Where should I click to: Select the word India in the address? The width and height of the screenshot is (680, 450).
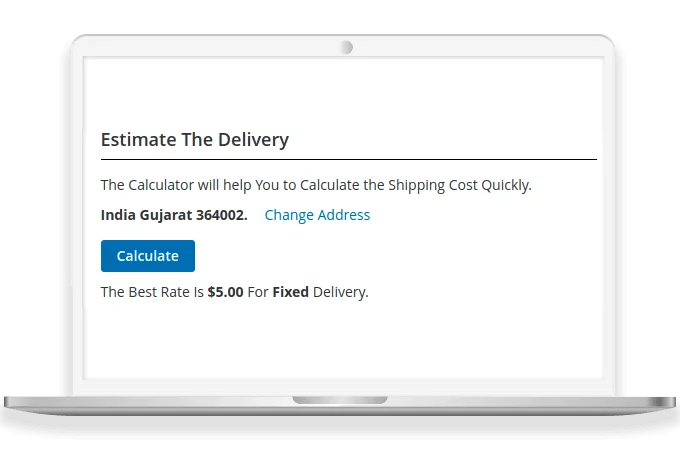pyautogui.click(x=119, y=215)
